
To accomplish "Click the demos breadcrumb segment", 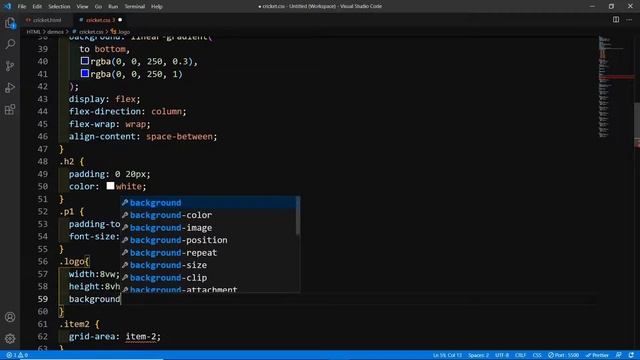I will click(56, 32).
